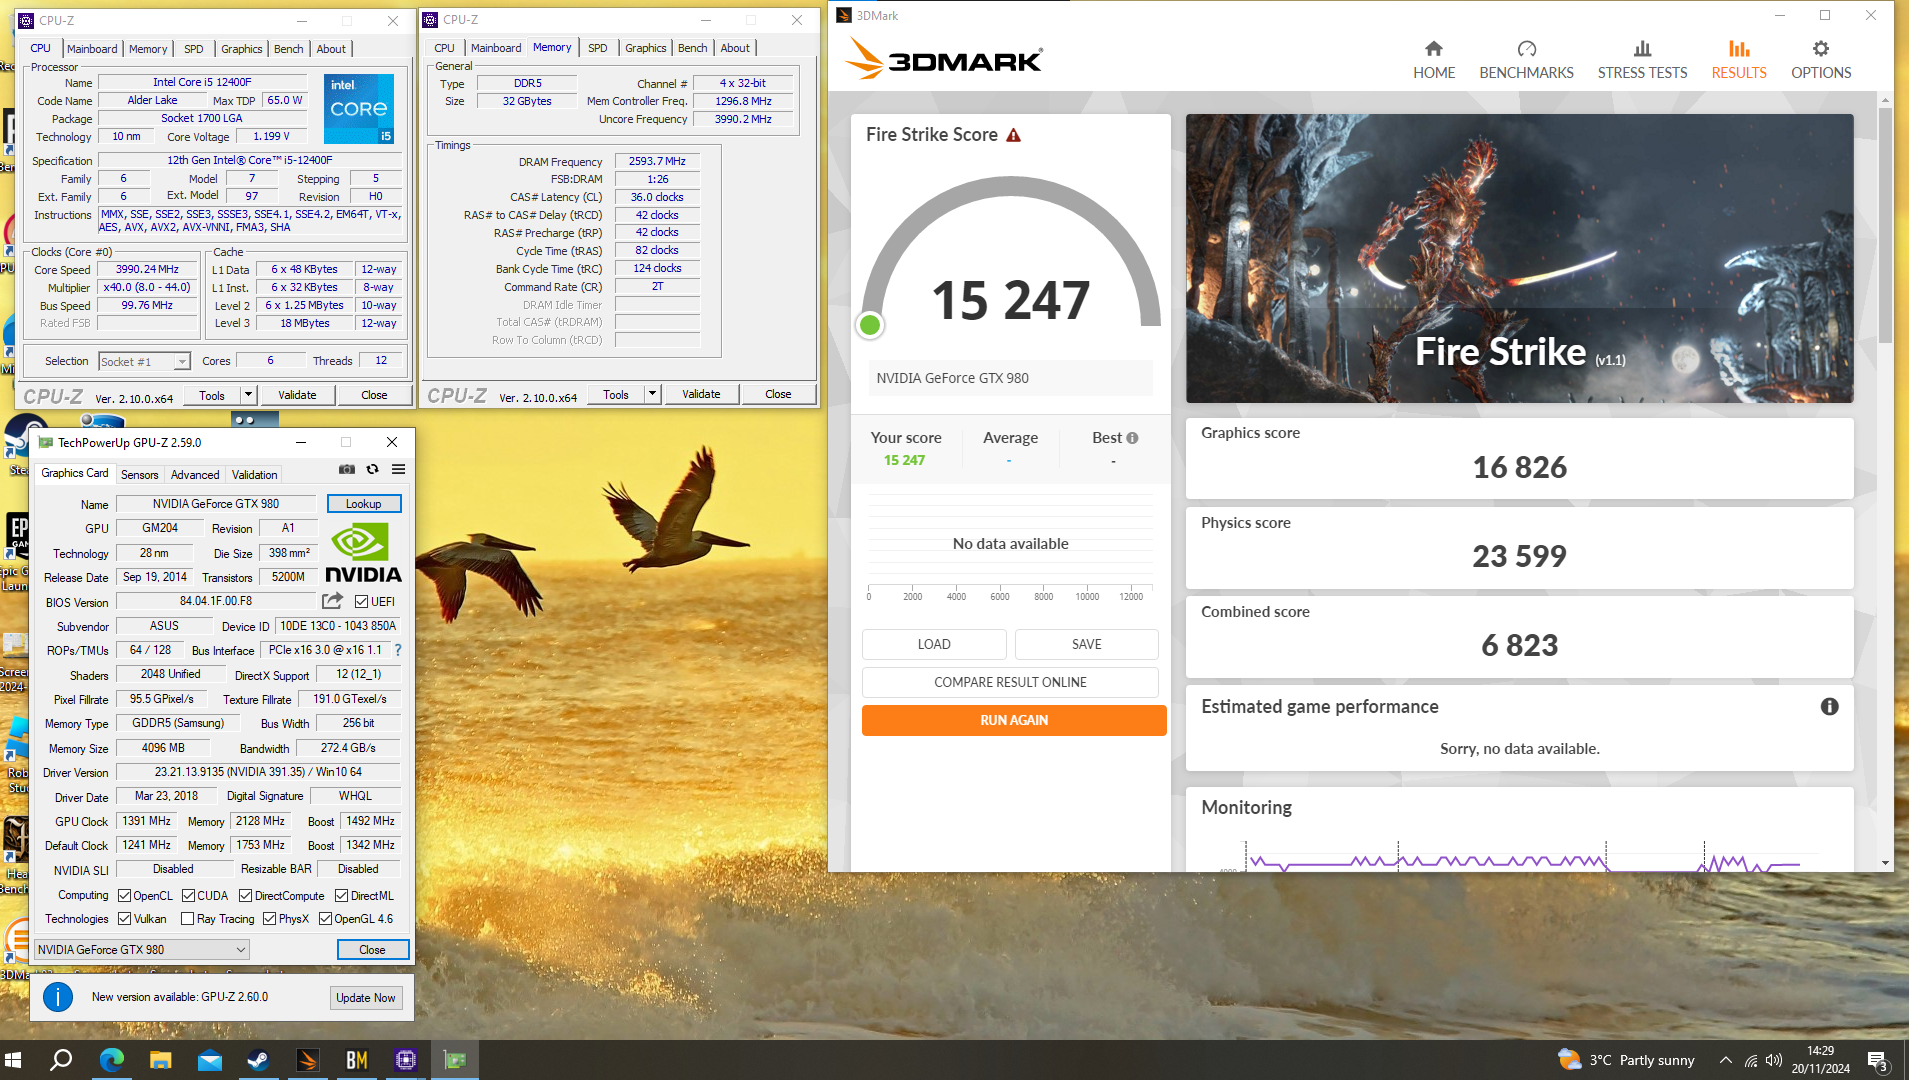Open the 3DMark HOME section
Image resolution: width=1909 pixels, height=1080 pixels.
tap(1433, 60)
